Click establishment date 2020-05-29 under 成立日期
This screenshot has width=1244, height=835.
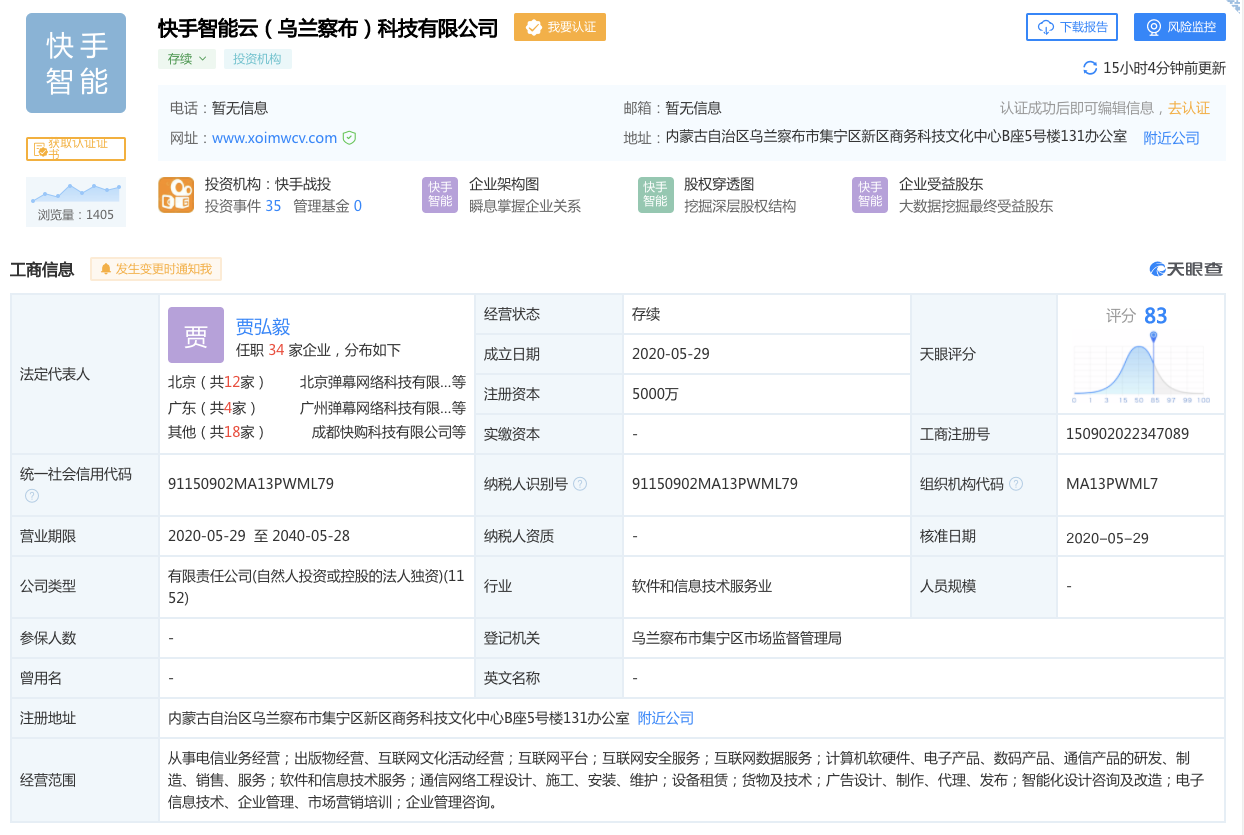click(671, 354)
